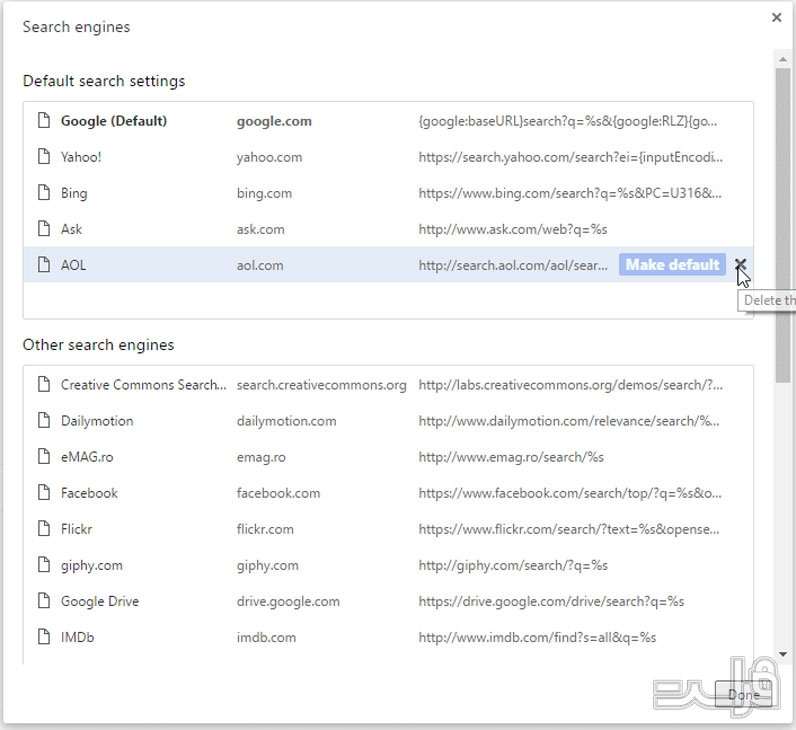
Task: Select the Bing engine name
Action: pyautogui.click(x=74, y=193)
